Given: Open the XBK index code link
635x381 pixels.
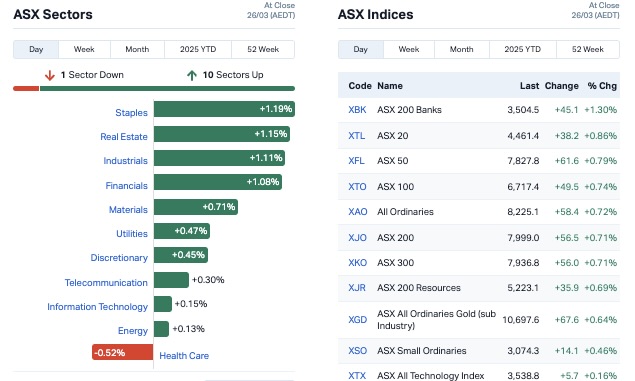Looking at the screenshot, I should 357,110.
